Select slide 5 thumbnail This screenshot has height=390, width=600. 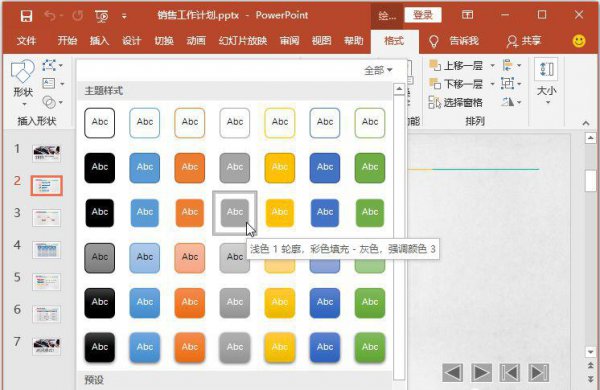[x=46, y=282]
